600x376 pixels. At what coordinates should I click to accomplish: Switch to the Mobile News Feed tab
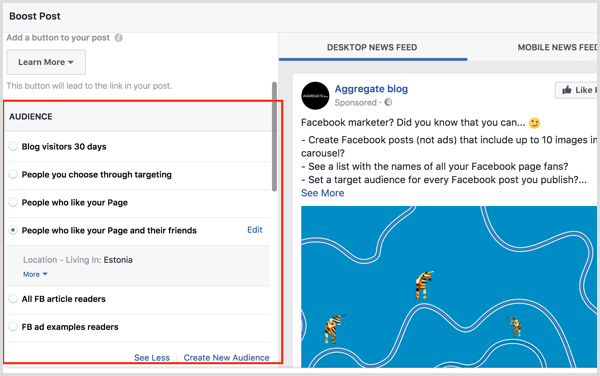point(557,47)
